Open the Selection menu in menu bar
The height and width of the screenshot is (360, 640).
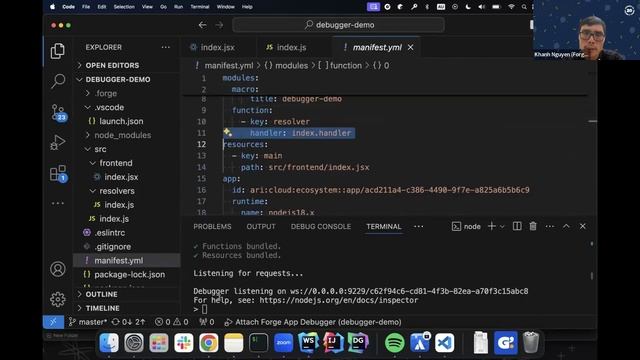(x=124, y=7)
